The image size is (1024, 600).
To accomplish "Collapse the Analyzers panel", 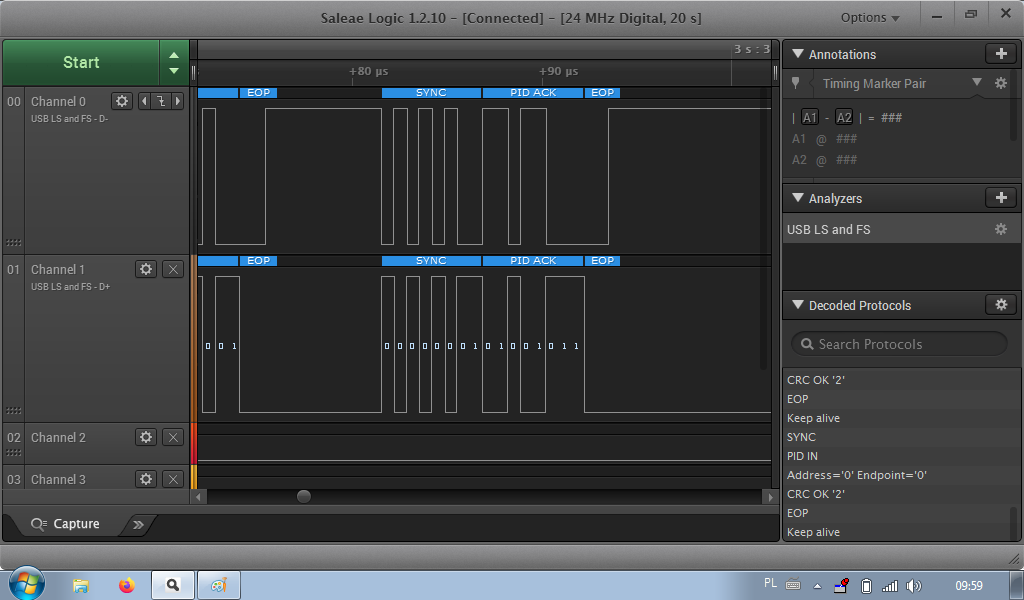I will tap(797, 198).
